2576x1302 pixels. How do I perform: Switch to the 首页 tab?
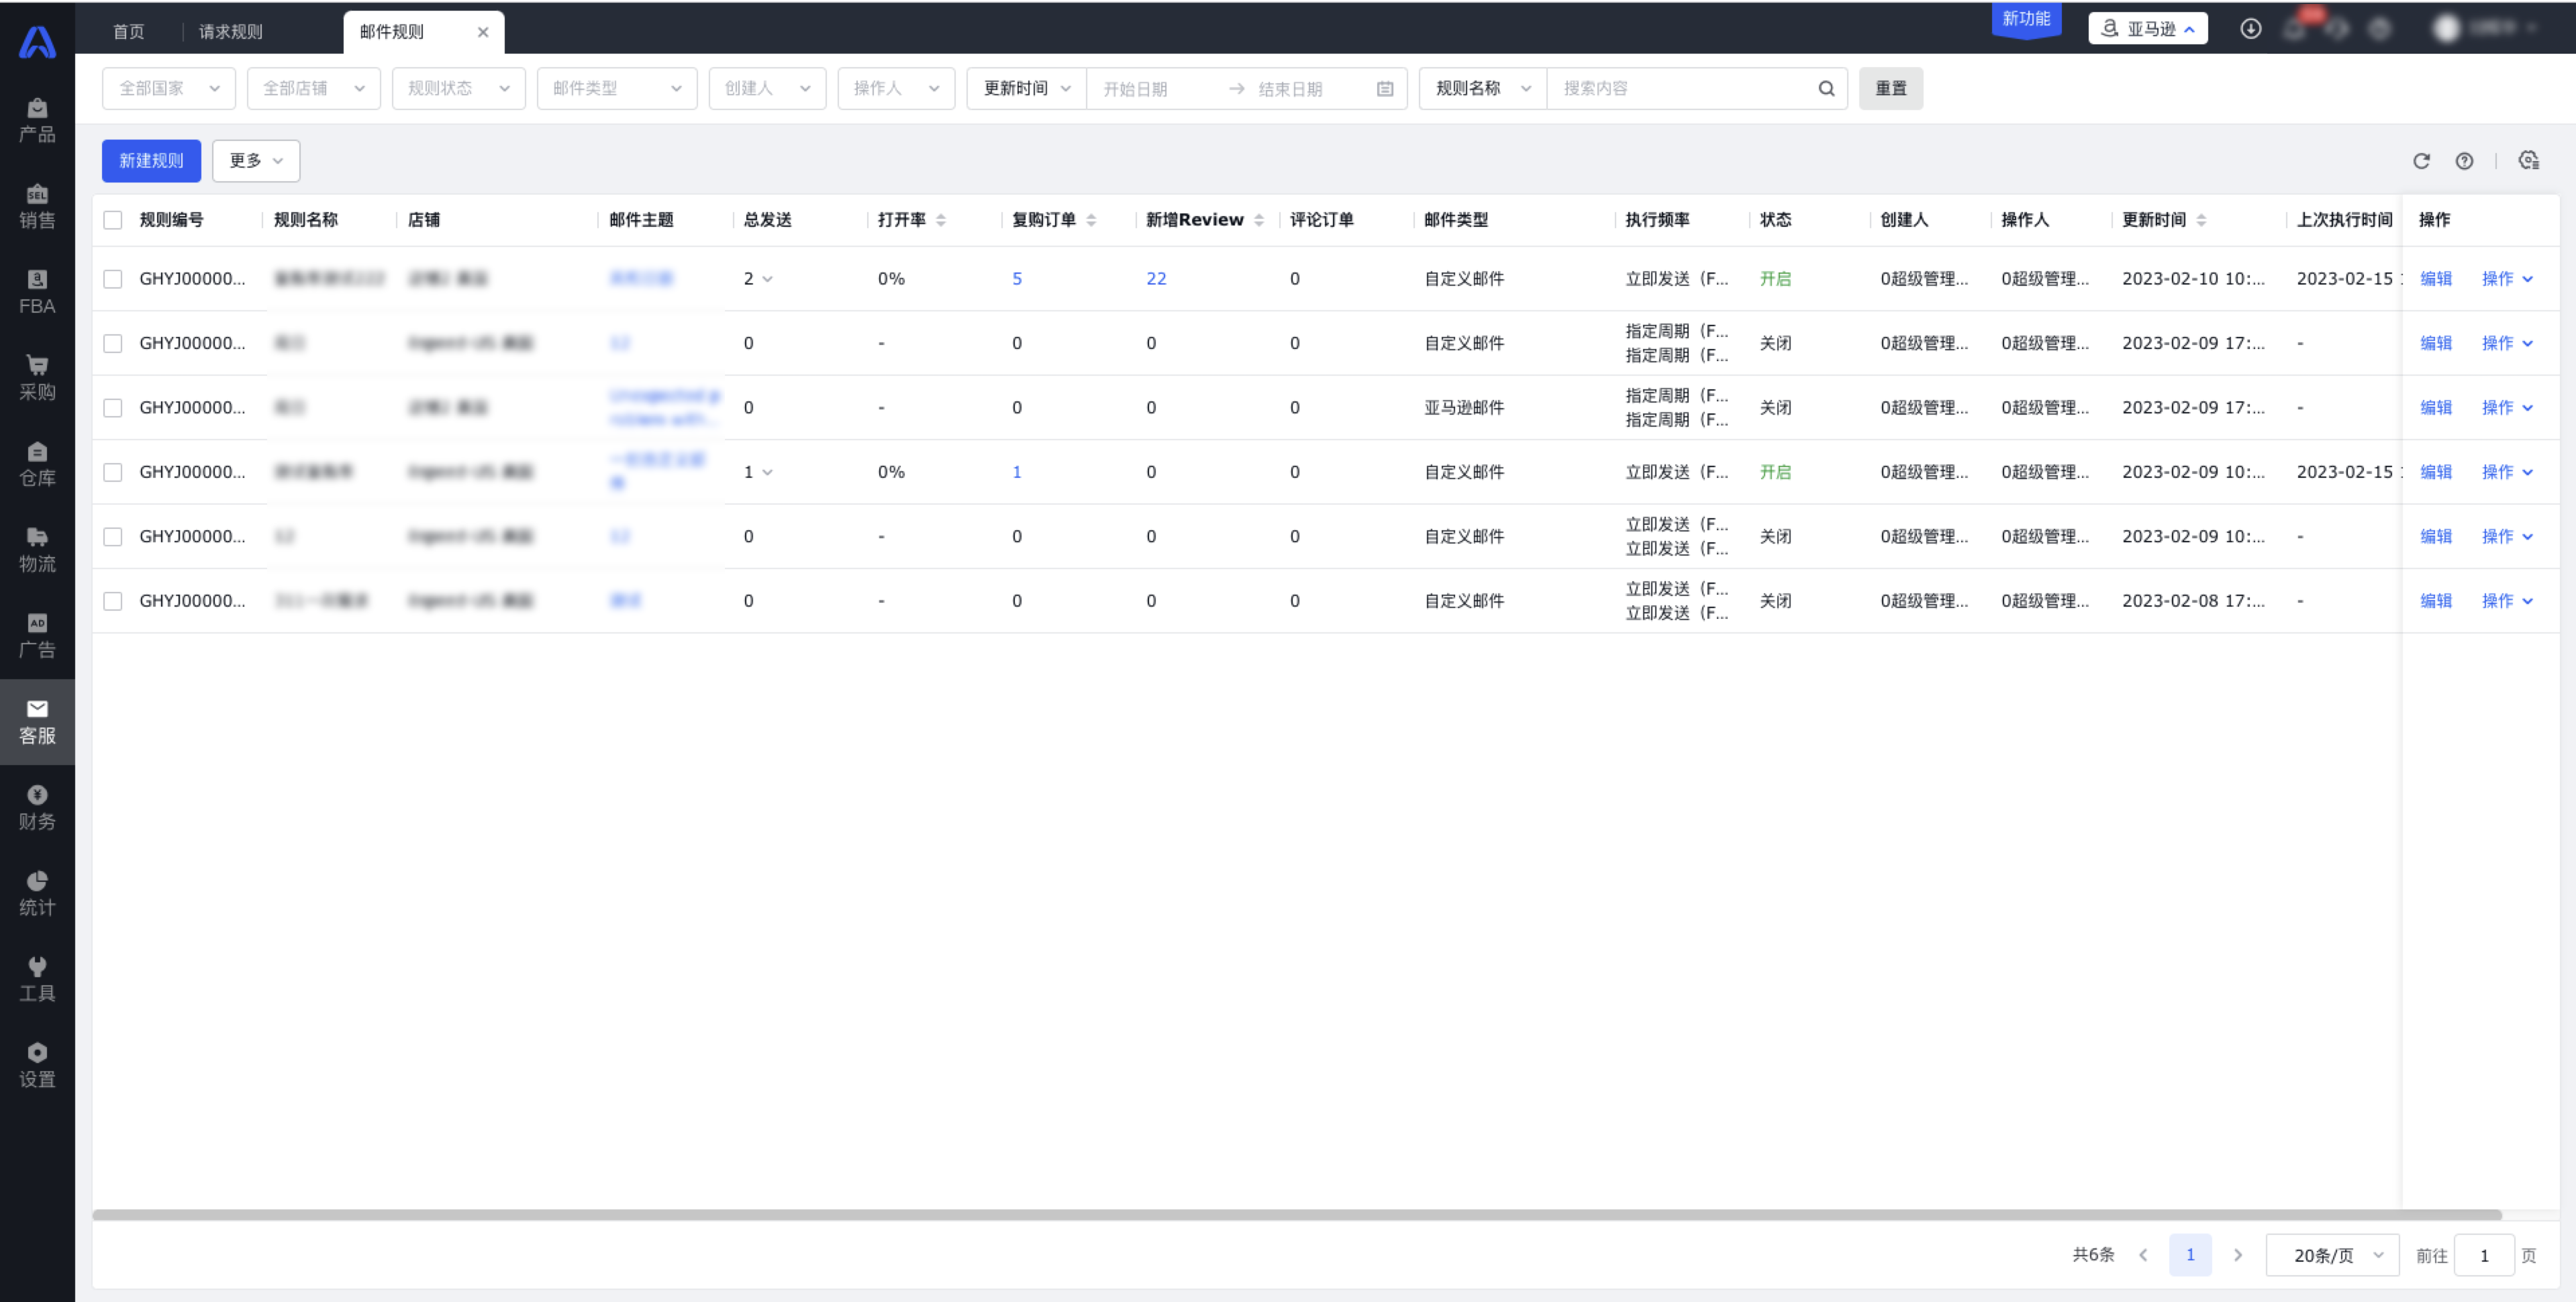click(128, 32)
